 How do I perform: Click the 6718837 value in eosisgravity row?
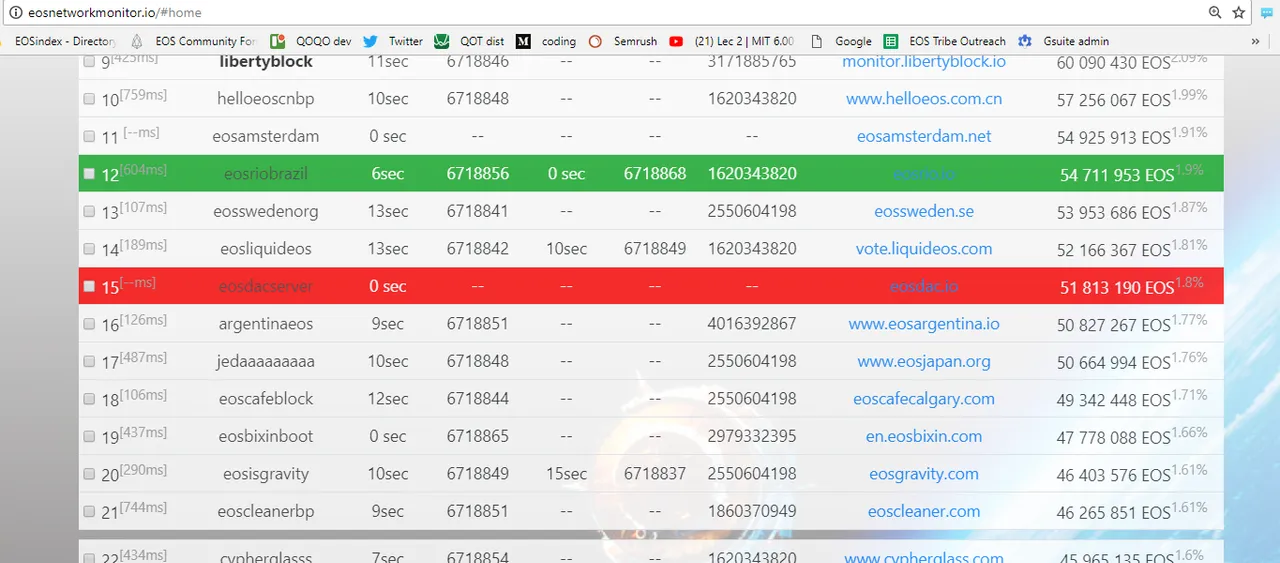[655, 473]
